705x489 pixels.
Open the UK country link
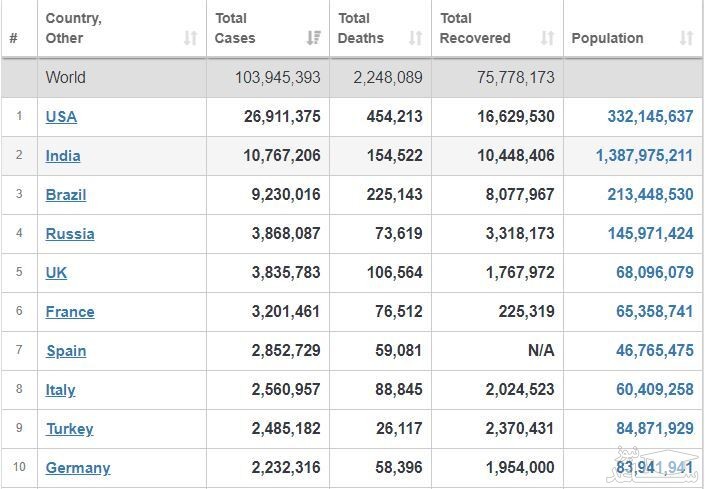[x=56, y=272]
